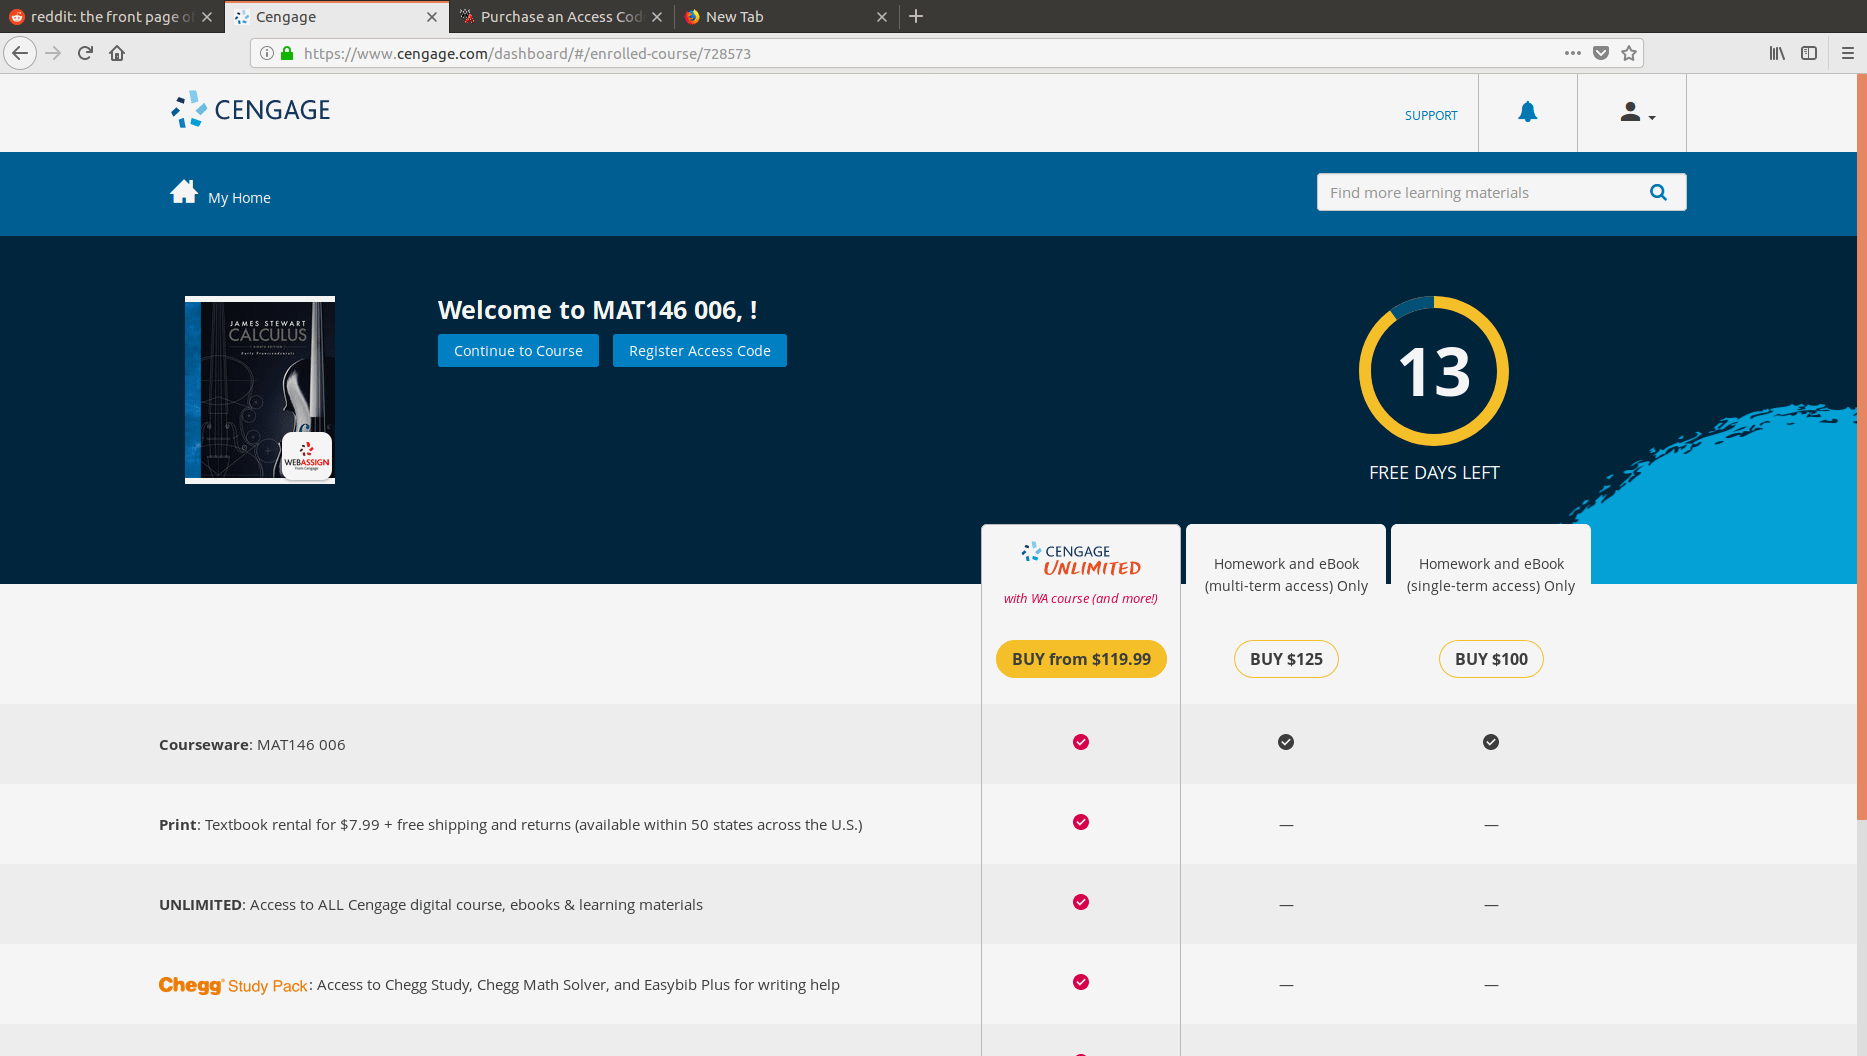The height and width of the screenshot is (1056, 1867).
Task: Toggle the browser sidebar icon
Action: 1809,53
